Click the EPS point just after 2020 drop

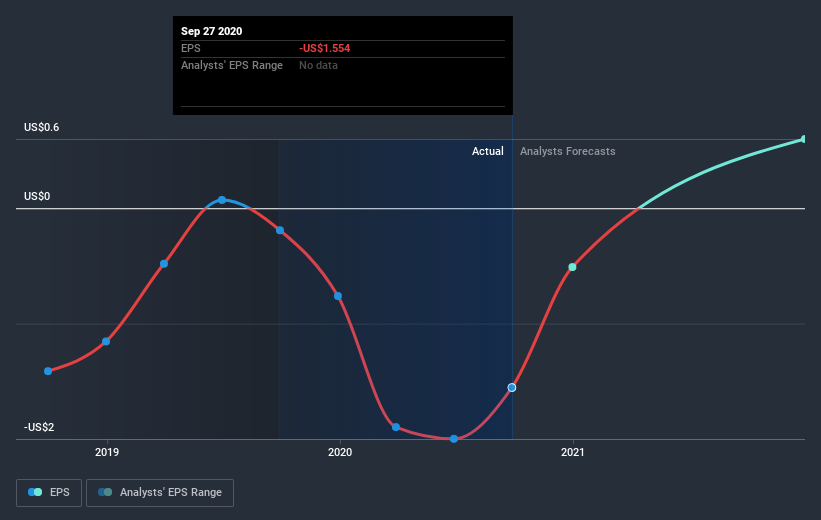(396, 427)
